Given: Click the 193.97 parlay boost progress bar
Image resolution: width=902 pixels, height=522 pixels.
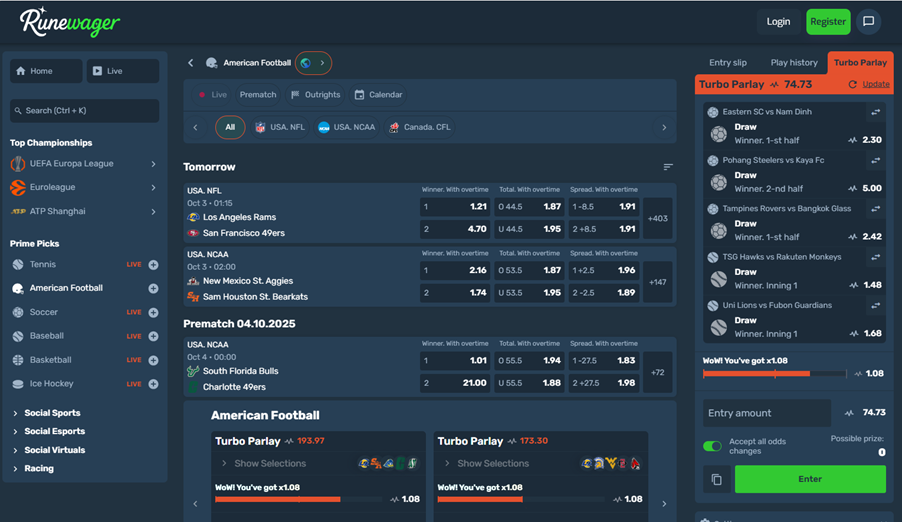Looking at the screenshot, I should [x=299, y=500].
